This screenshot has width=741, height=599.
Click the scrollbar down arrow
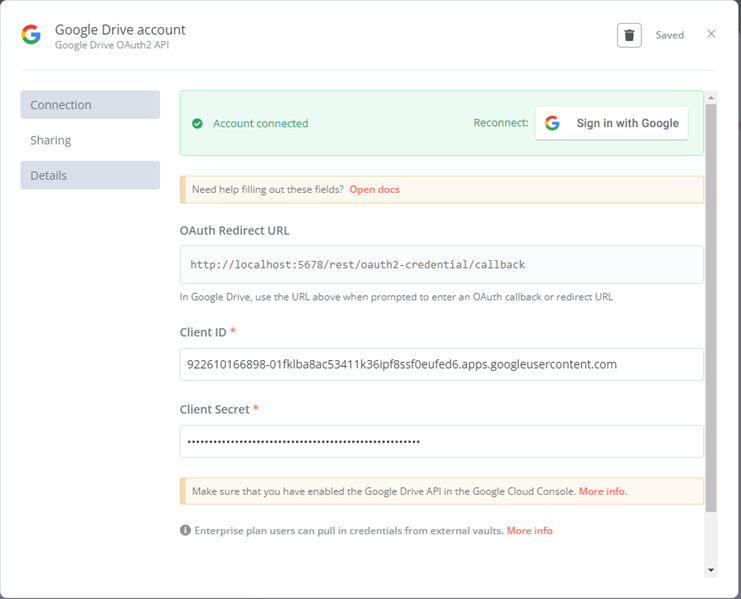(711, 570)
